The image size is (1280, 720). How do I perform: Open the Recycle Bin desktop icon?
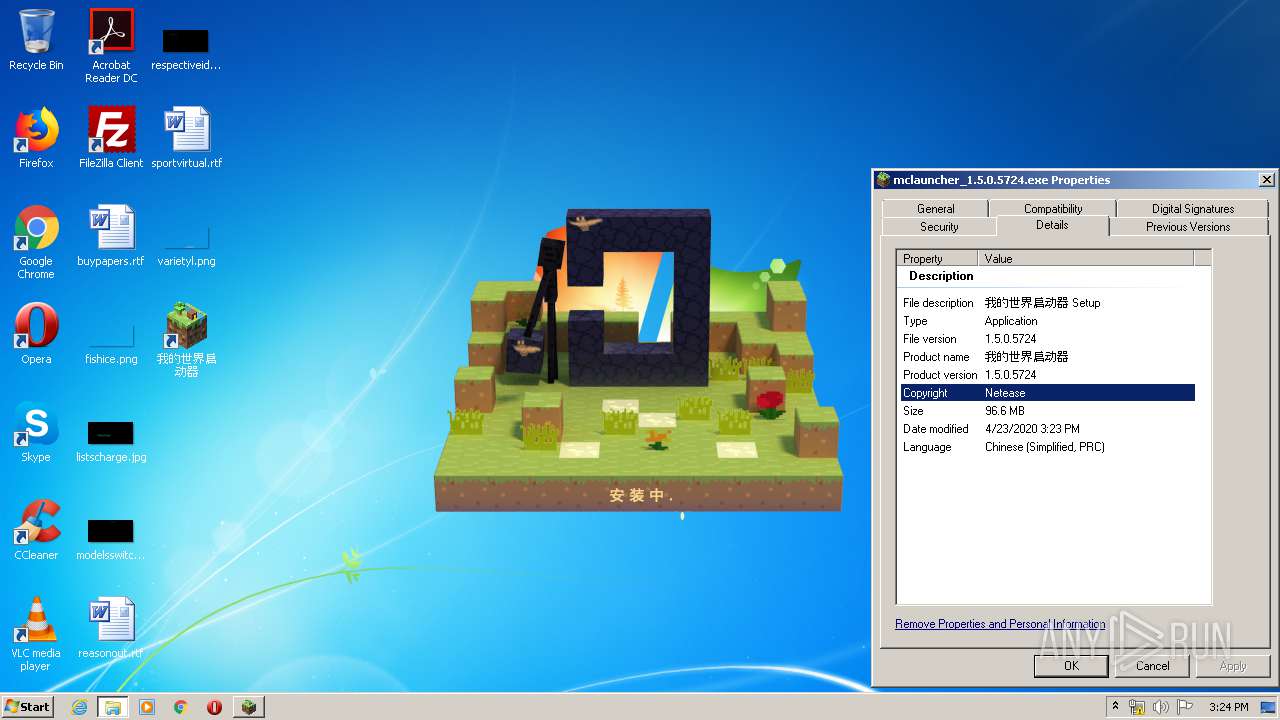(x=36, y=40)
